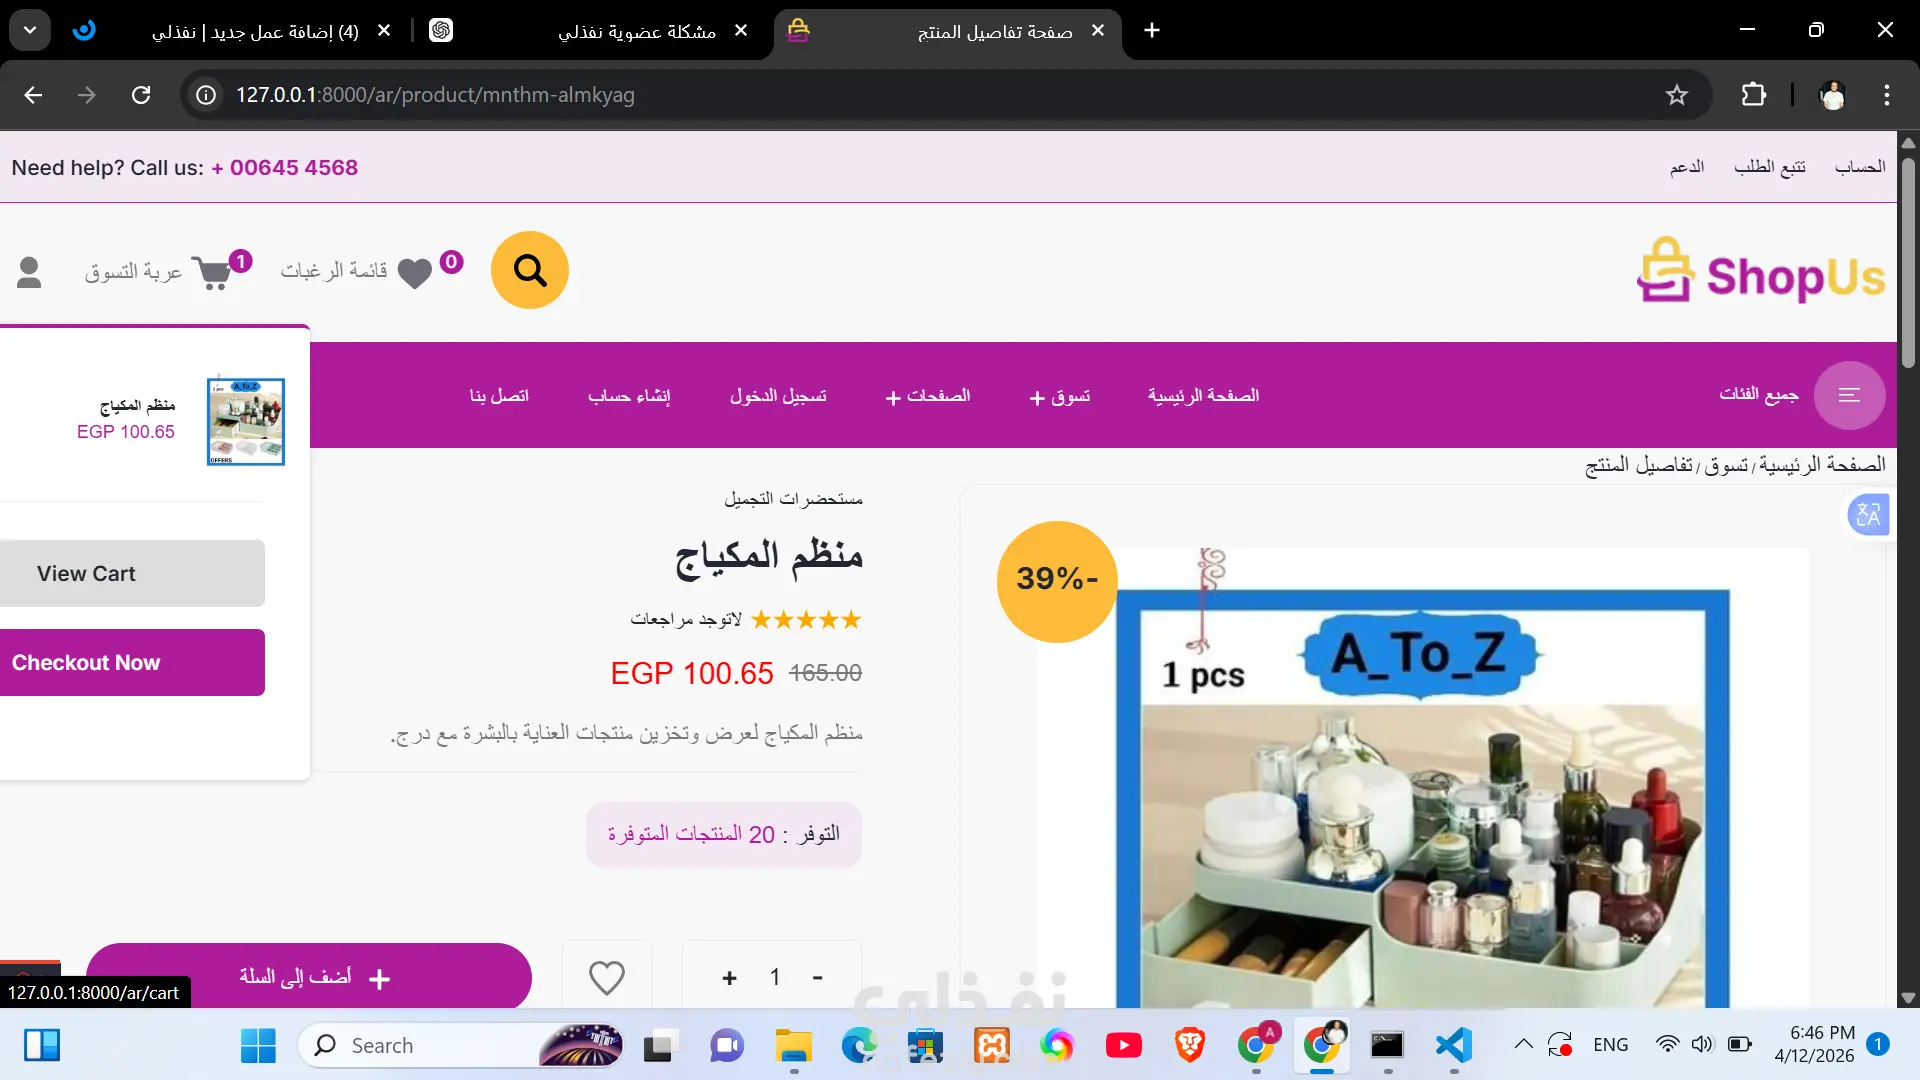Decrease product quantity with minus
Viewport: 1920px width, 1080px height.
[817, 978]
